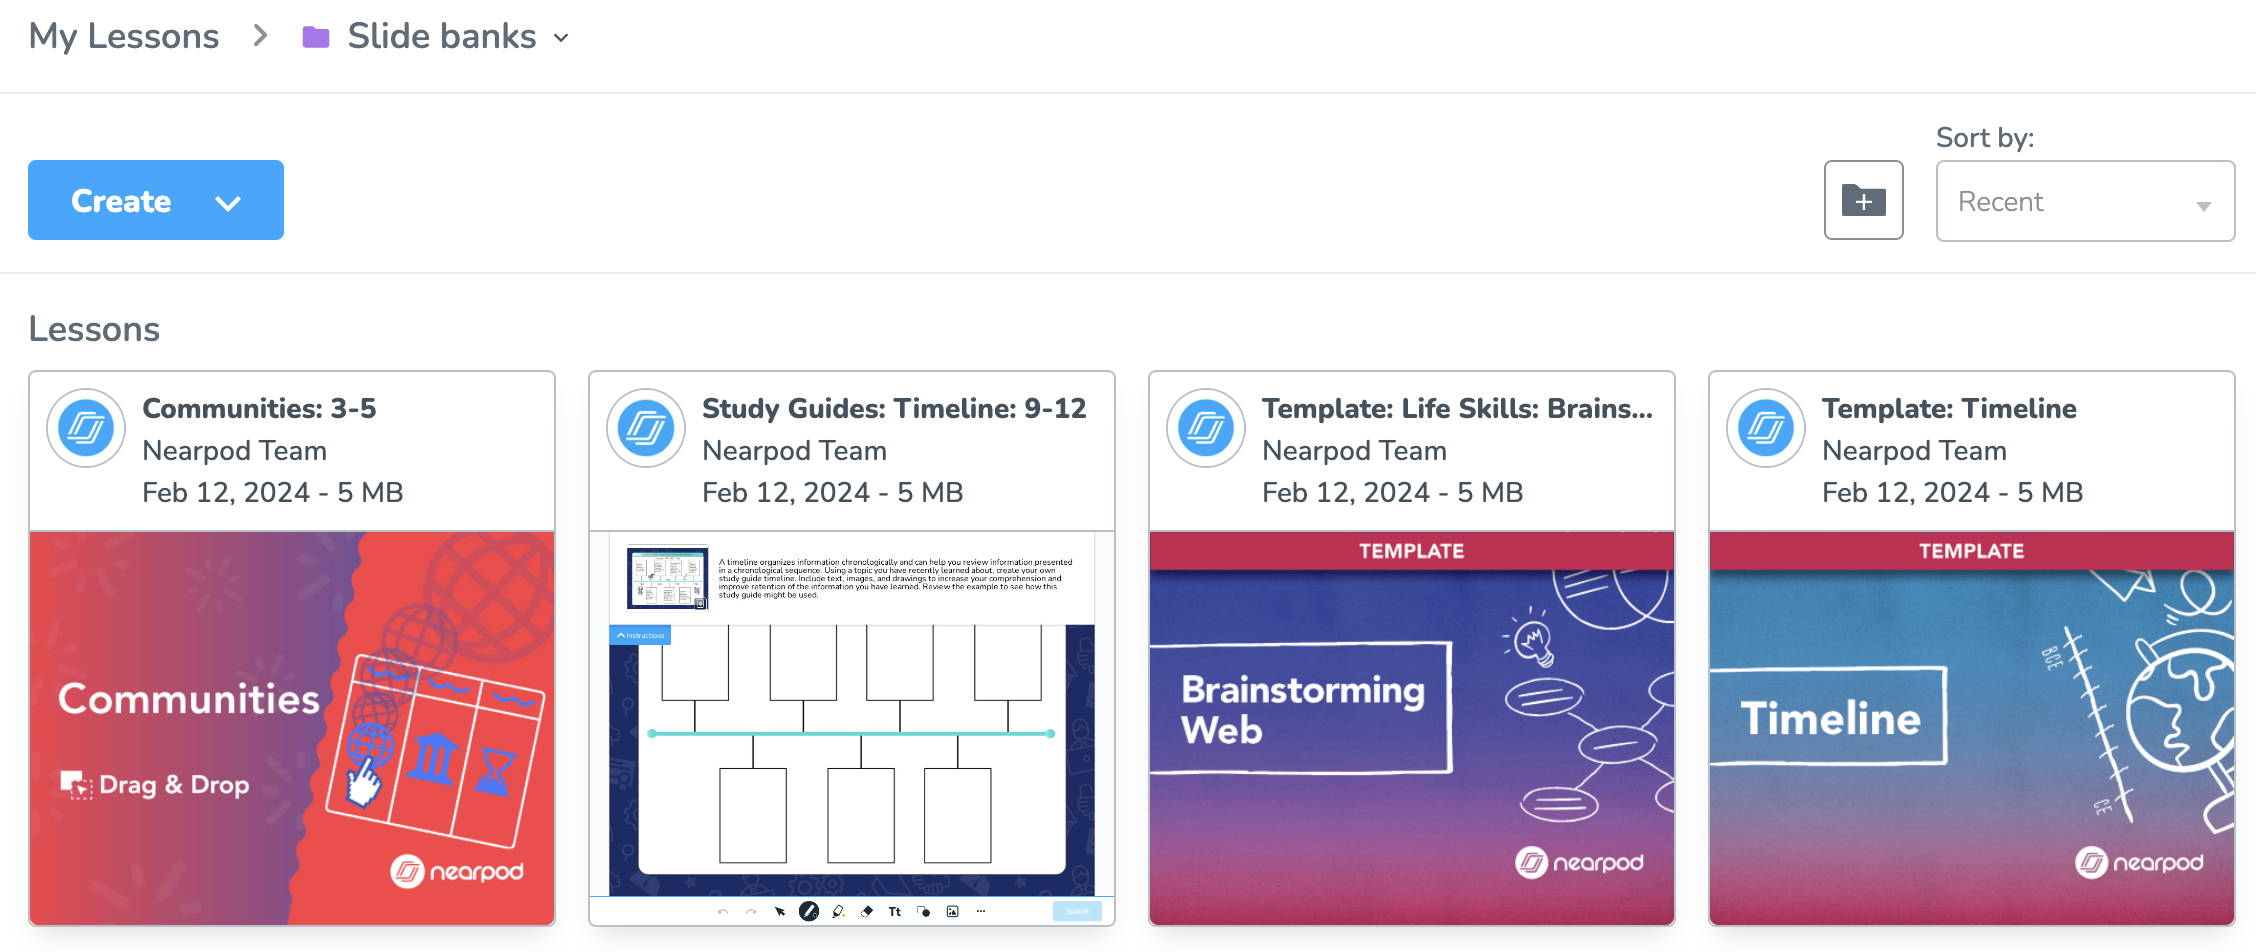Click the date under Template: Life Skills
Screen dimensions: 2256x952
1393,492
